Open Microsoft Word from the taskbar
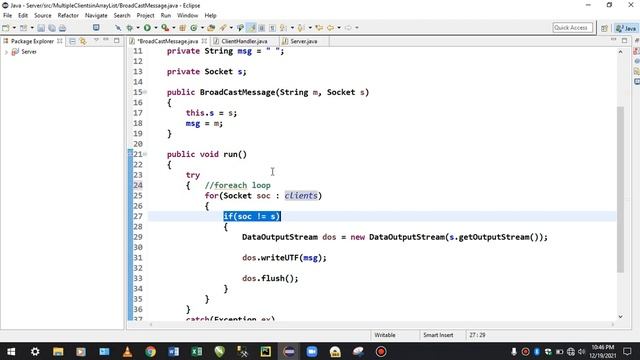 point(173,351)
